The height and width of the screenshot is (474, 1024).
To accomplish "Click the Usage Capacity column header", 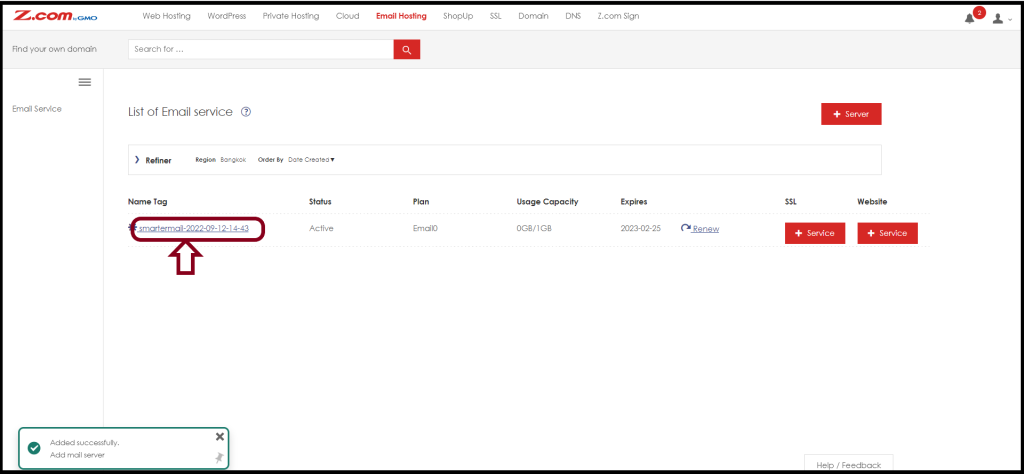I will tap(547, 202).
